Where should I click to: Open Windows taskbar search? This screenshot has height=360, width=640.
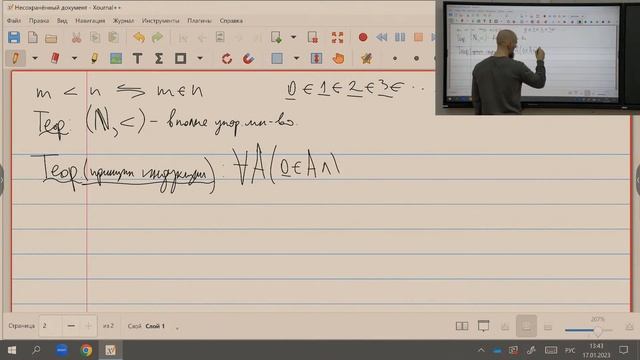point(36,350)
